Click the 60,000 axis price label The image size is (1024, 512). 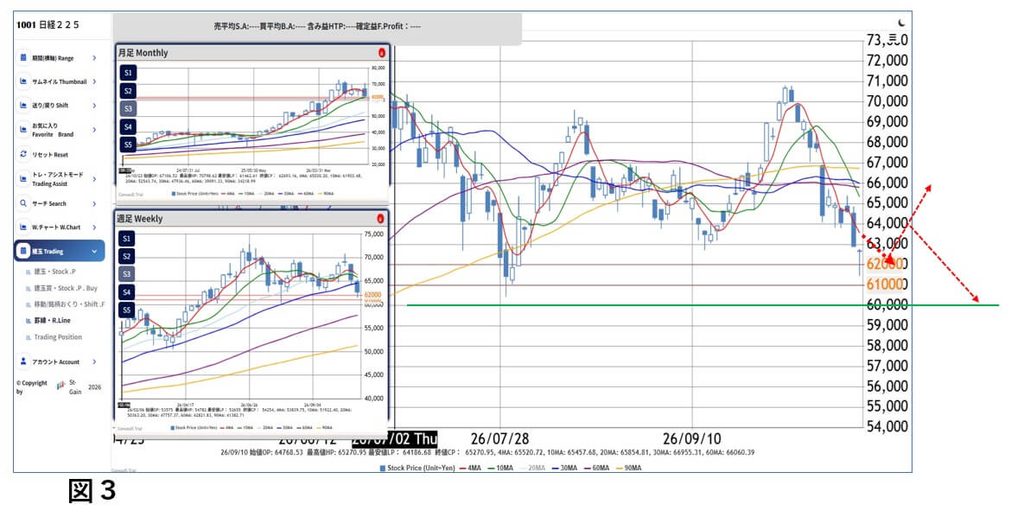[885, 304]
